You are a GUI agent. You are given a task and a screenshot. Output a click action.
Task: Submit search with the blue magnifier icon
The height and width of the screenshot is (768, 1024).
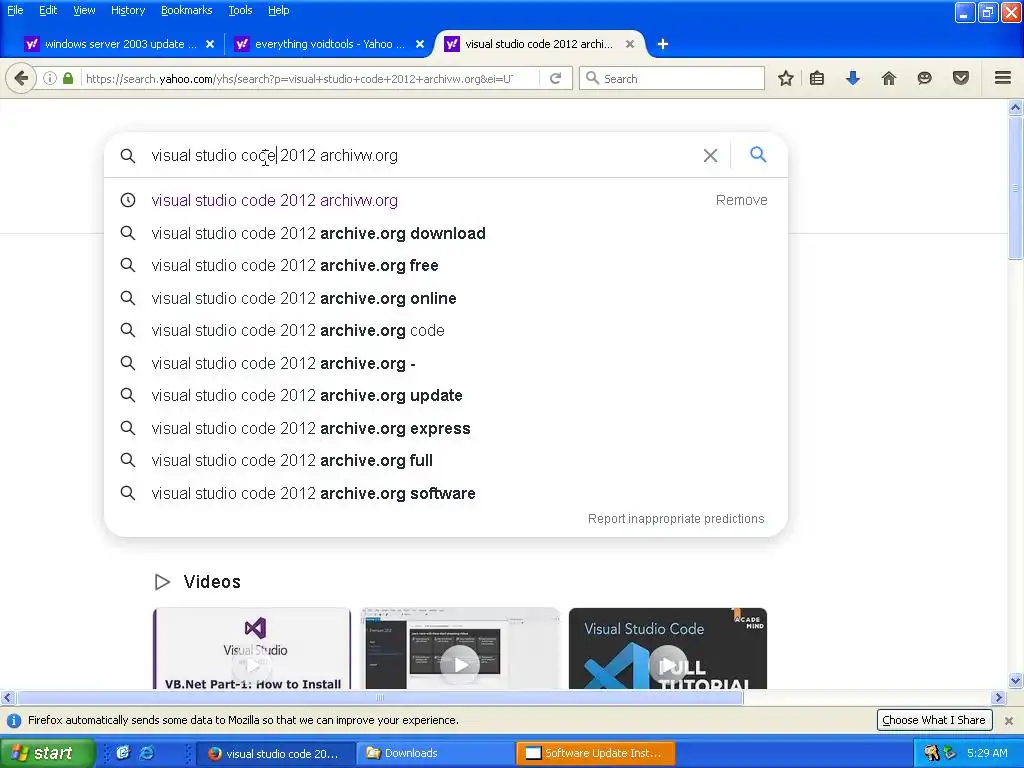coord(758,155)
